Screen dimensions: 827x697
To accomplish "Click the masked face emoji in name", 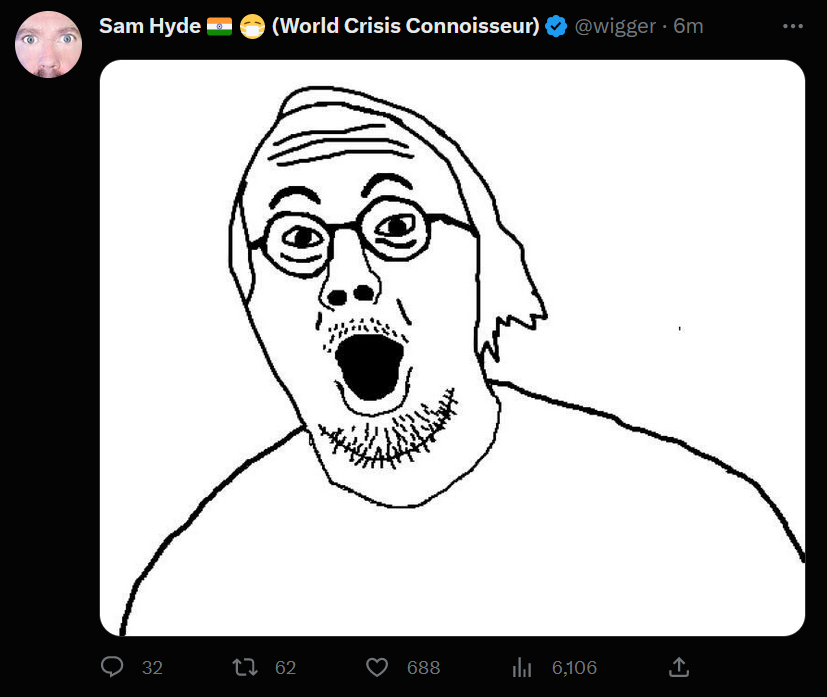I will tap(252, 27).
